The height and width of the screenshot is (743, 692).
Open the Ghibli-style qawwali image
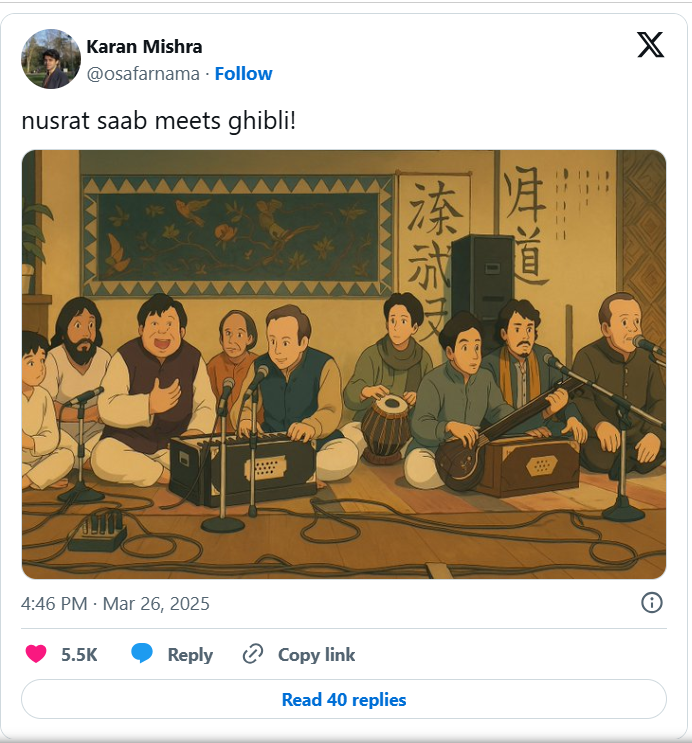[x=344, y=364]
